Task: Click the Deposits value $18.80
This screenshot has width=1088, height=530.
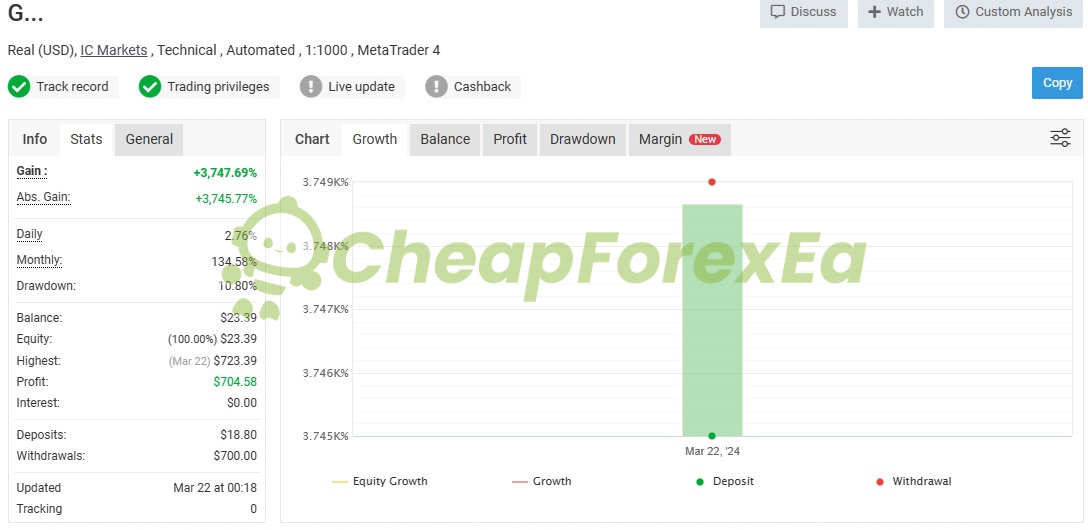Action: point(239,435)
